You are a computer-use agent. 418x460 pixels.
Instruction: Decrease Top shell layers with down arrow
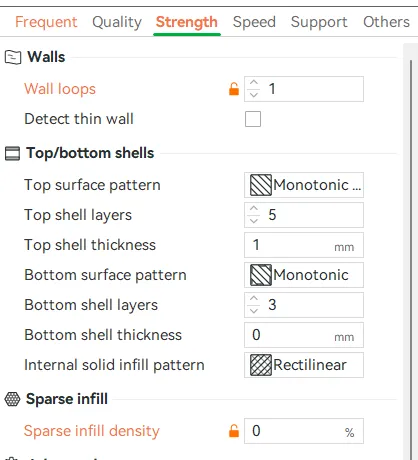point(254,221)
